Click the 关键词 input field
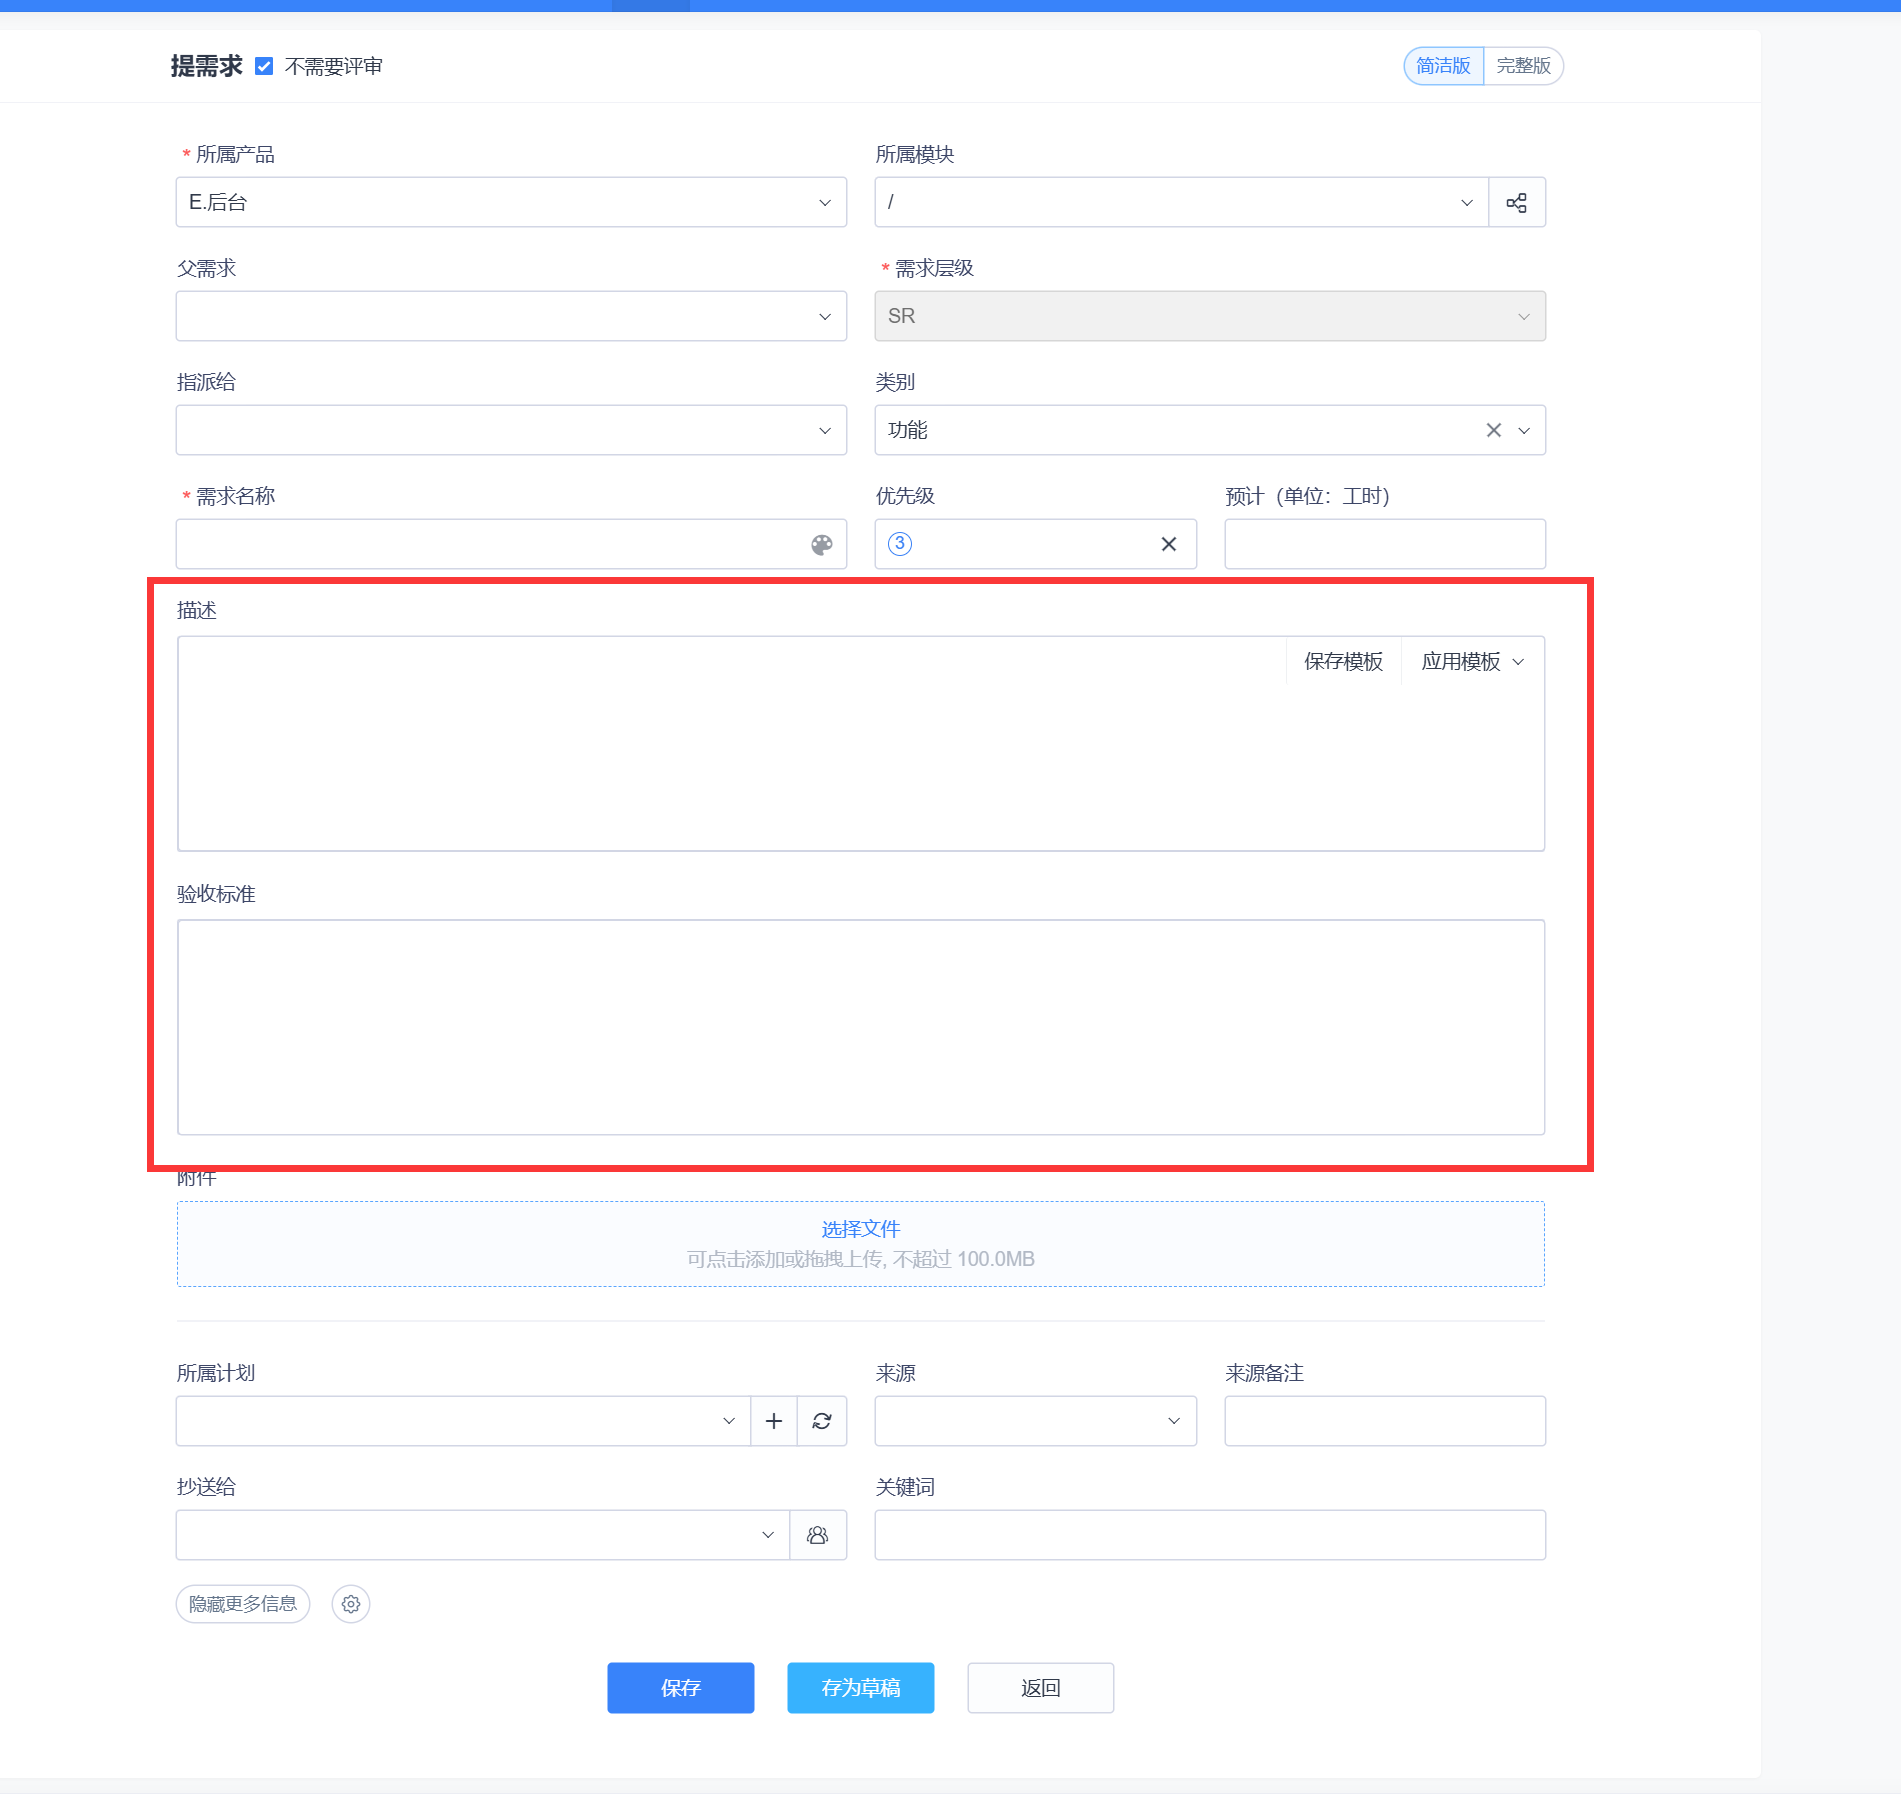This screenshot has height=1797, width=1901. tap(1210, 1535)
